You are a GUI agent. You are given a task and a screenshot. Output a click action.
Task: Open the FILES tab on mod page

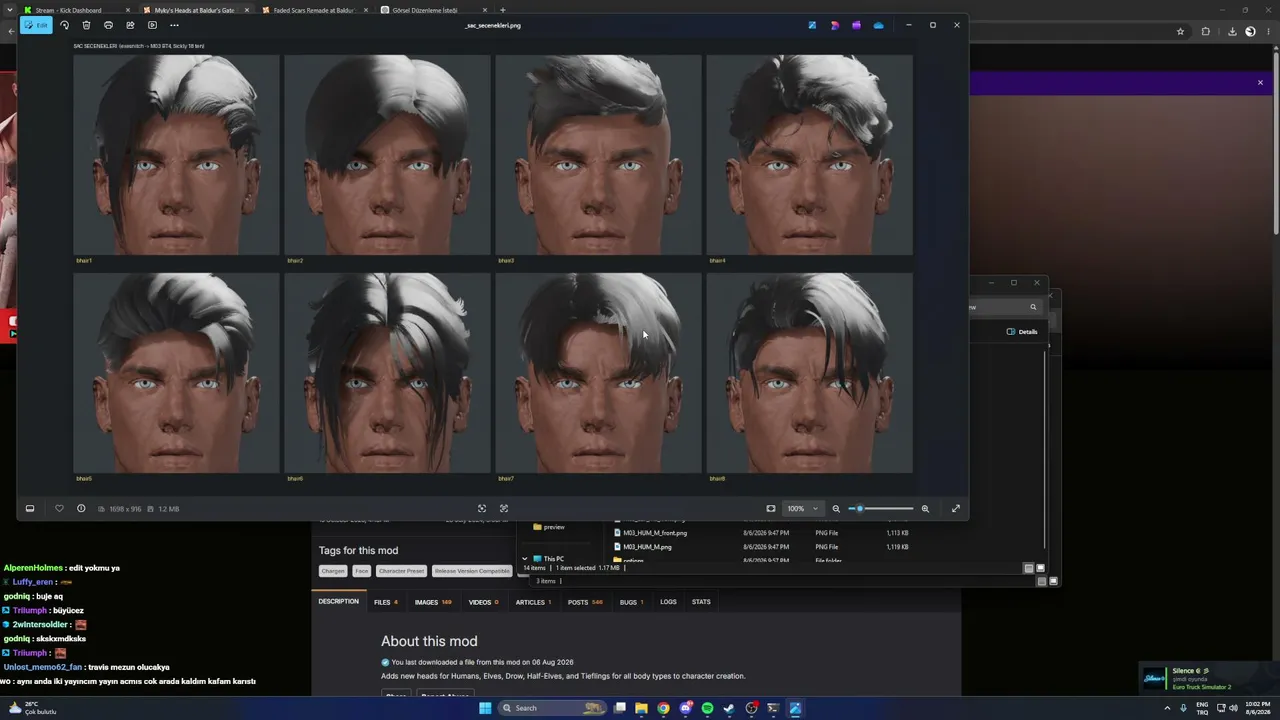tap(385, 602)
